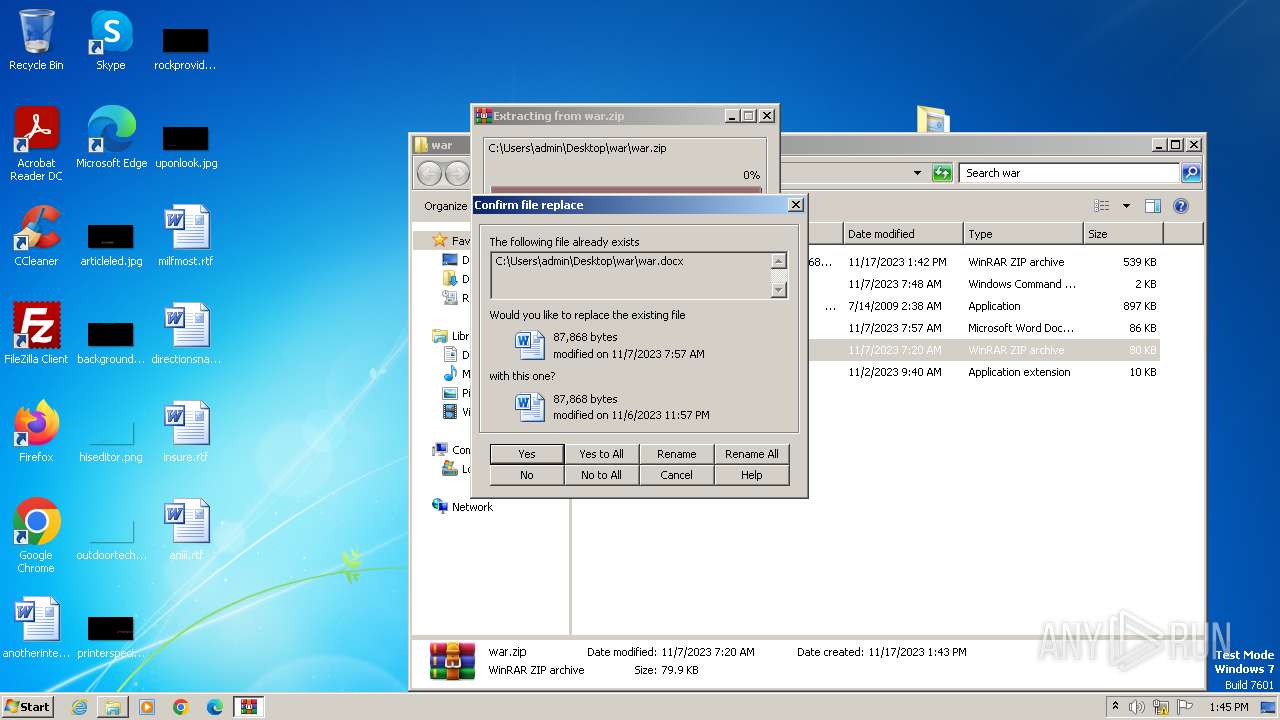Choose Rename All
The image size is (1280, 720).
(752, 454)
